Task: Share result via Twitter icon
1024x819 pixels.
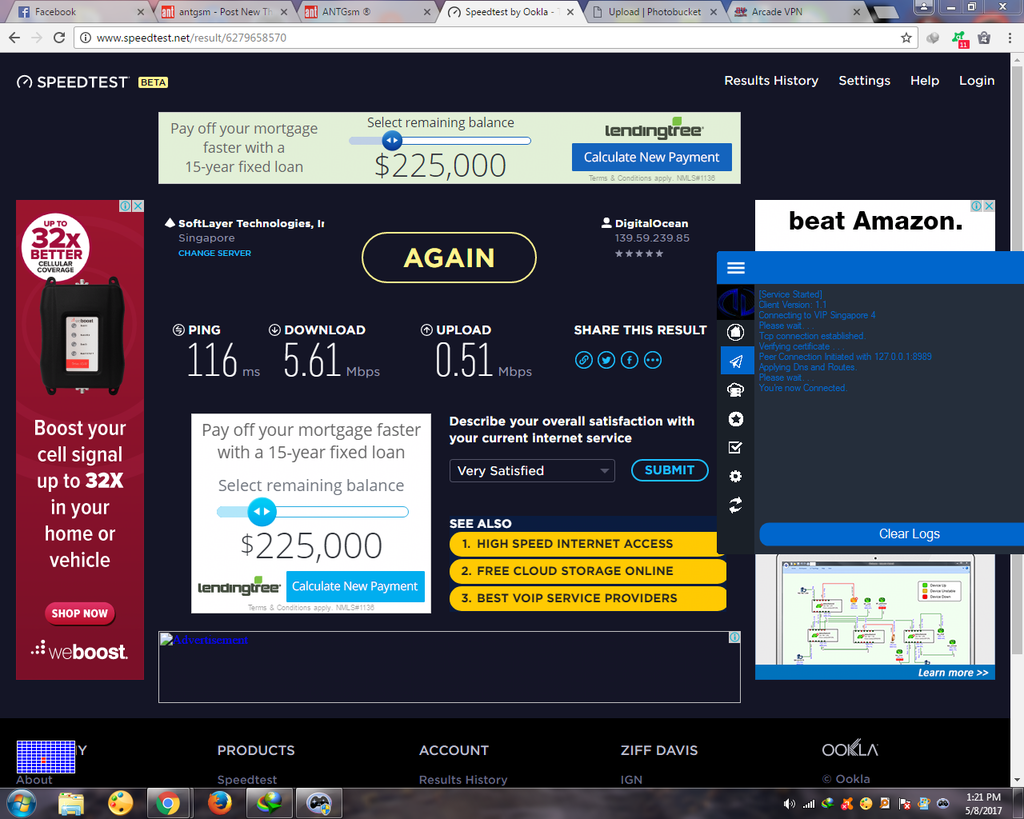Action: pos(606,360)
